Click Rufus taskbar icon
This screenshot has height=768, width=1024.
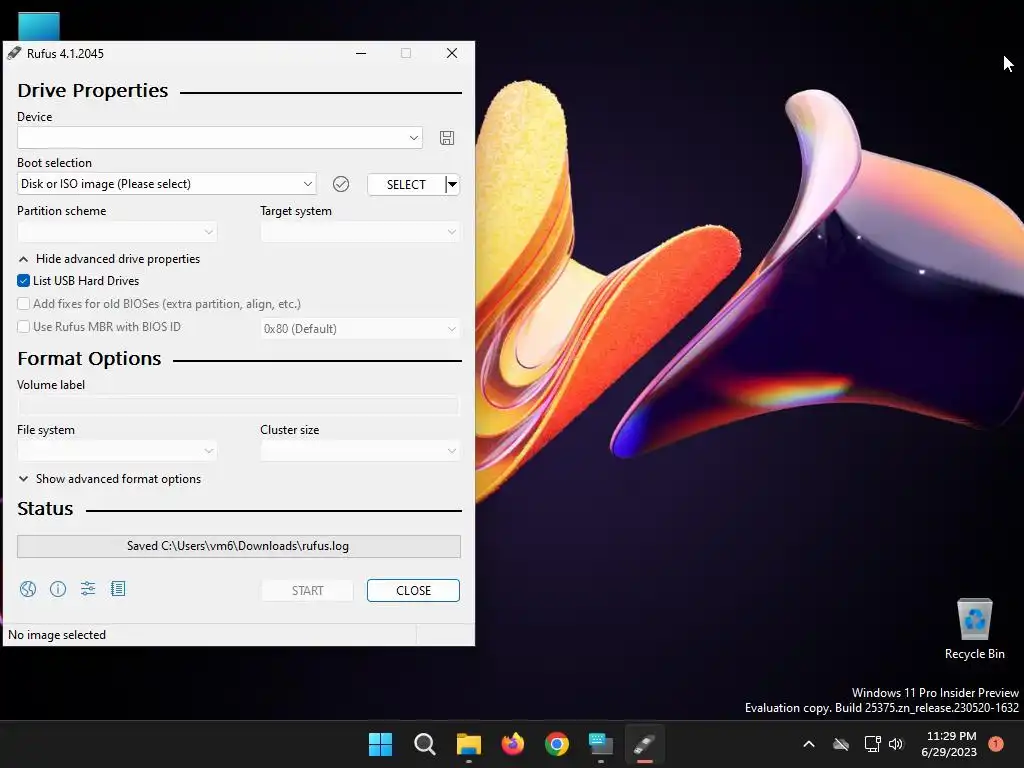tap(645, 744)
